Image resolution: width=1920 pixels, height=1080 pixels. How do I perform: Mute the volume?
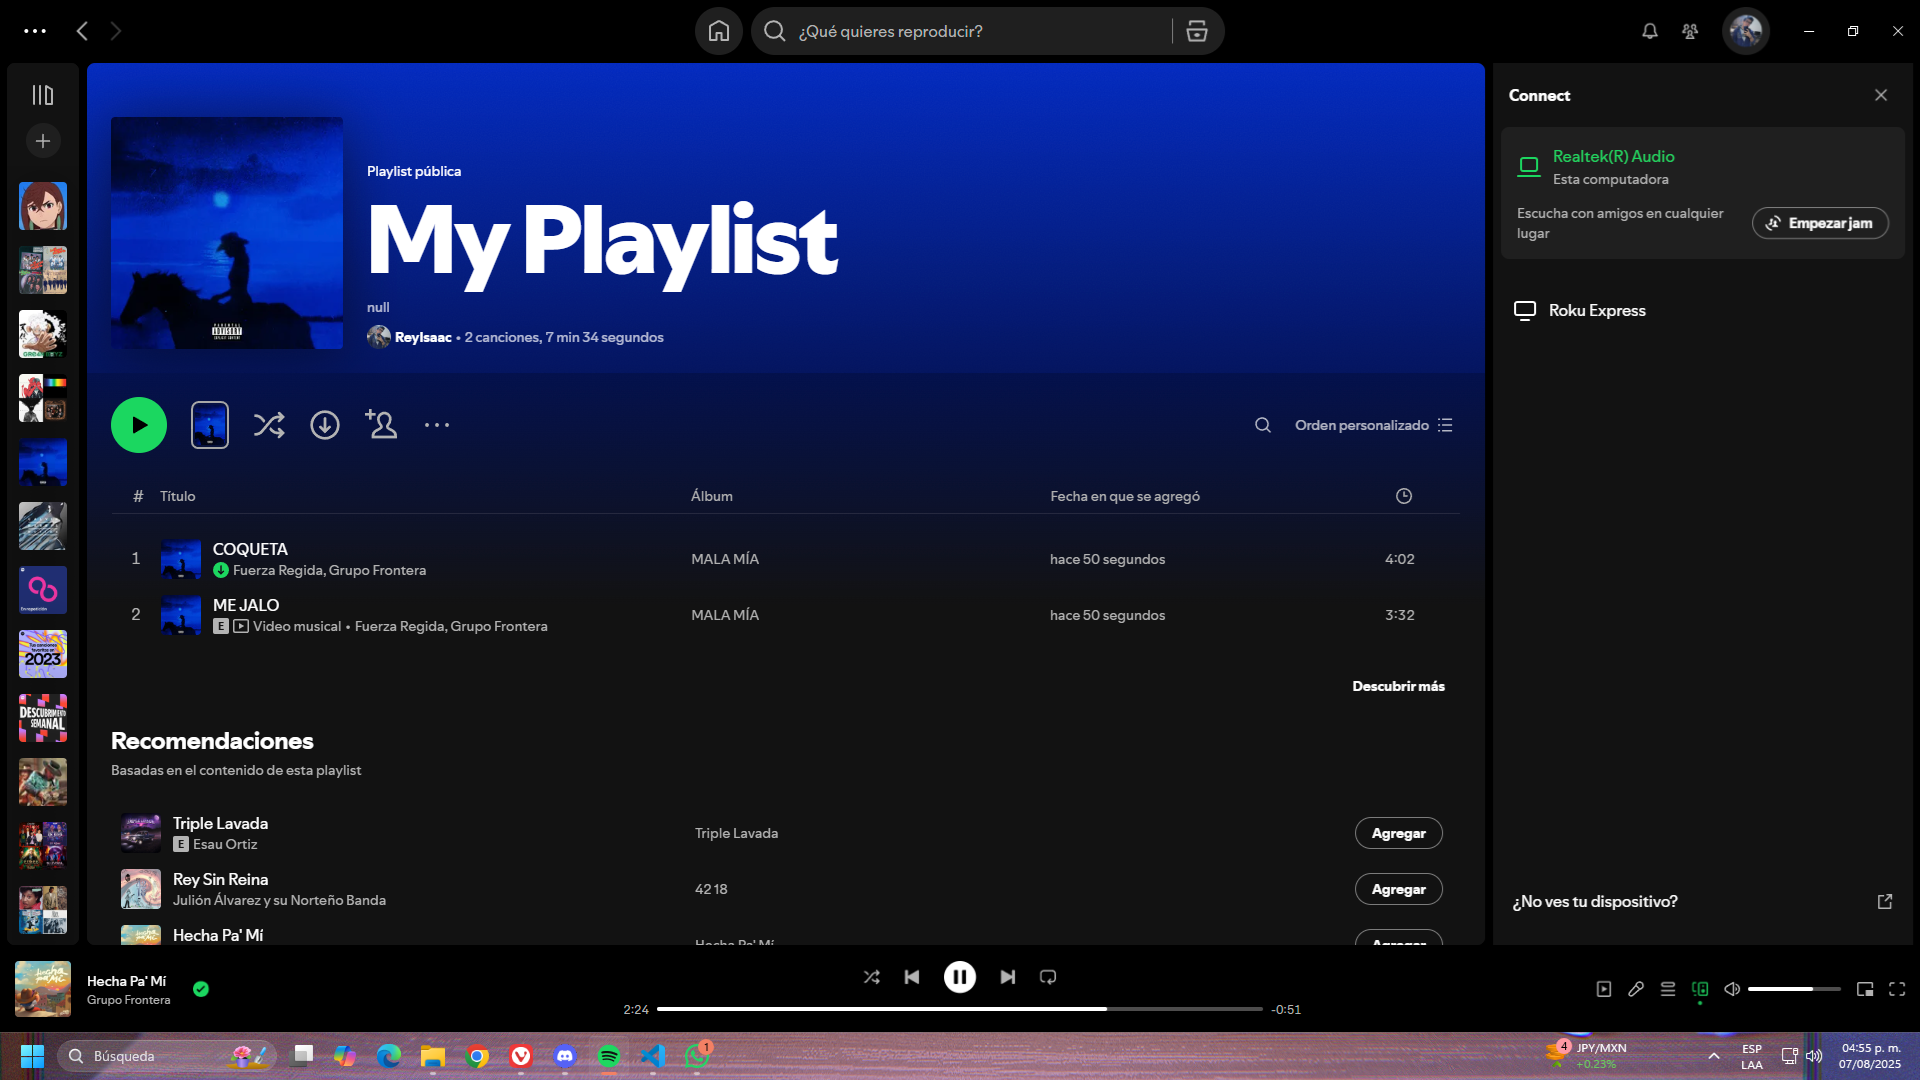pyautogui.click(x=1731, y=988)
